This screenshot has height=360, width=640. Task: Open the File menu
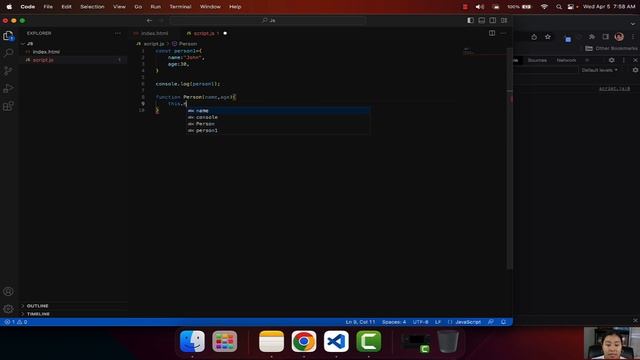[x=48, y=7]
